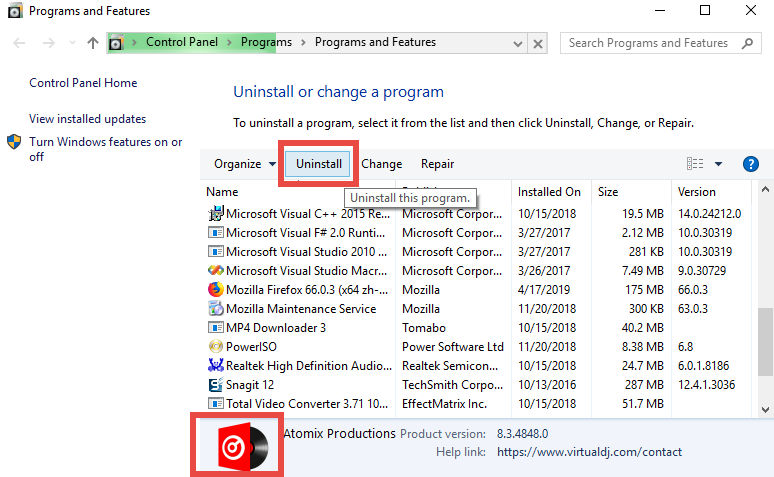Click the list scrollbar up arrow
Screen dimensions: 774x477
[x=765, y=190]
